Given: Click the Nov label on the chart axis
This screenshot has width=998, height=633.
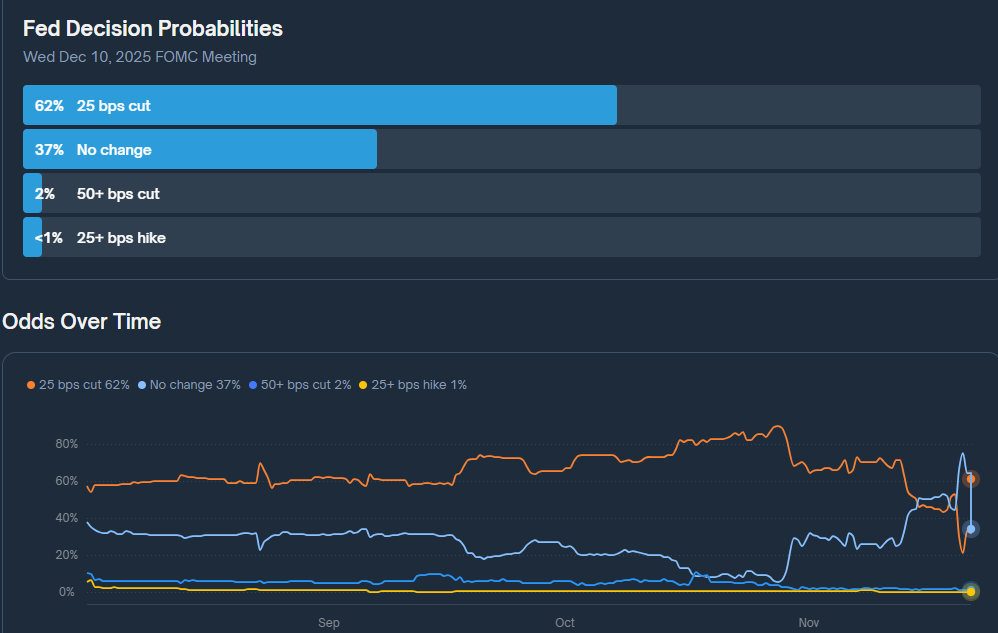Looking at the screenshot, I should (808, 622).
